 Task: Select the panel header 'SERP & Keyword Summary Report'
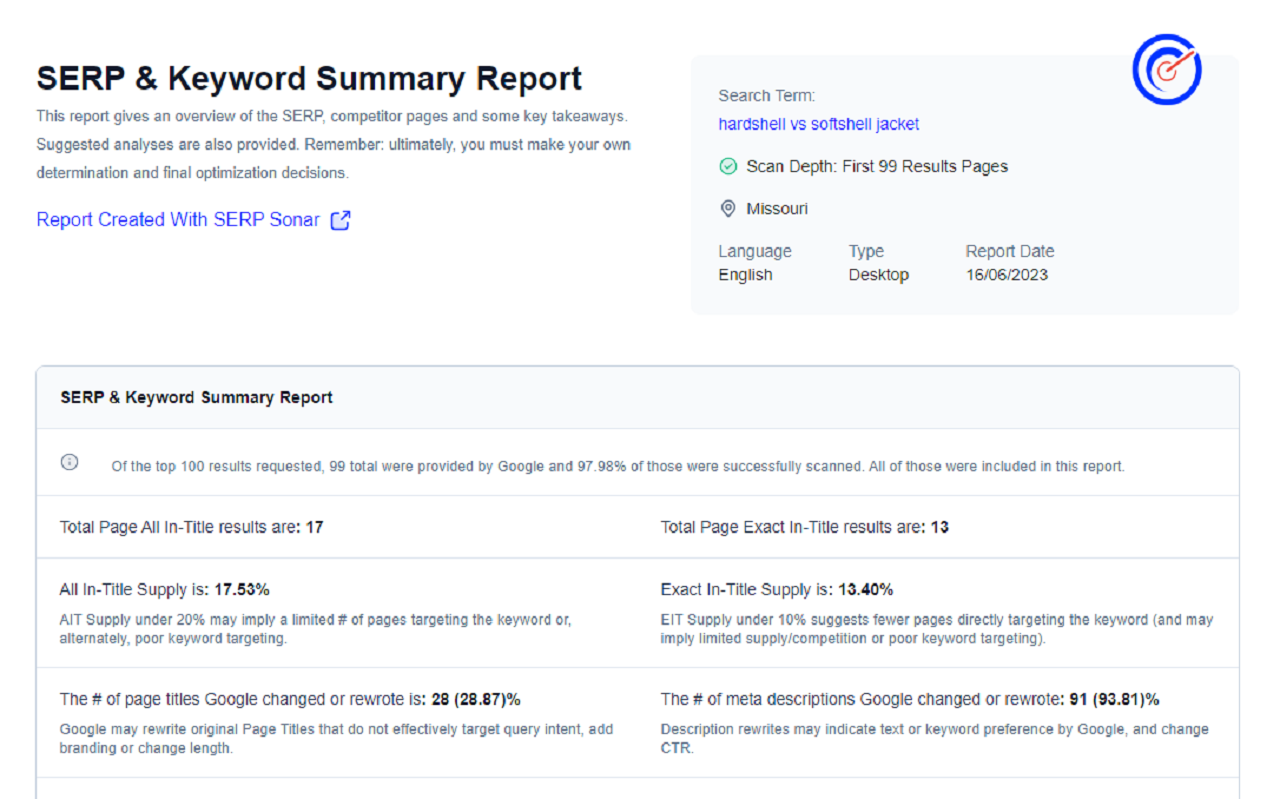tap(196, 397)
